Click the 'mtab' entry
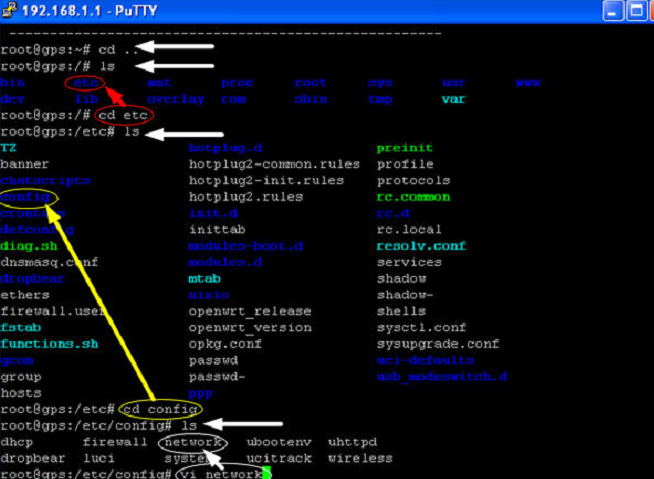Image resolution: width=654 pixels, height=479 pixels. point(205,279)
